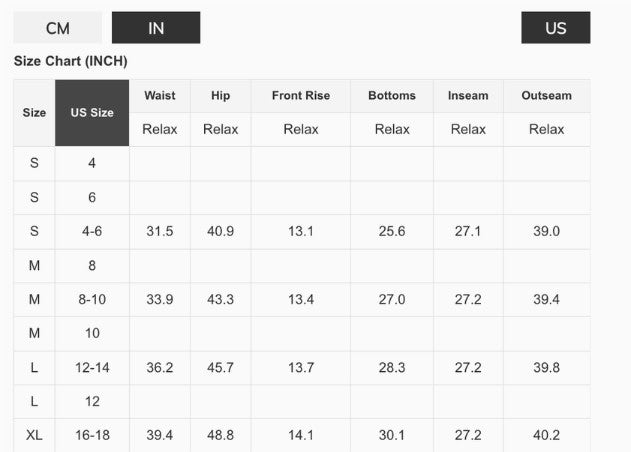Click the US size 16-18 cell
Screen dimensions: 631x452
92,435
